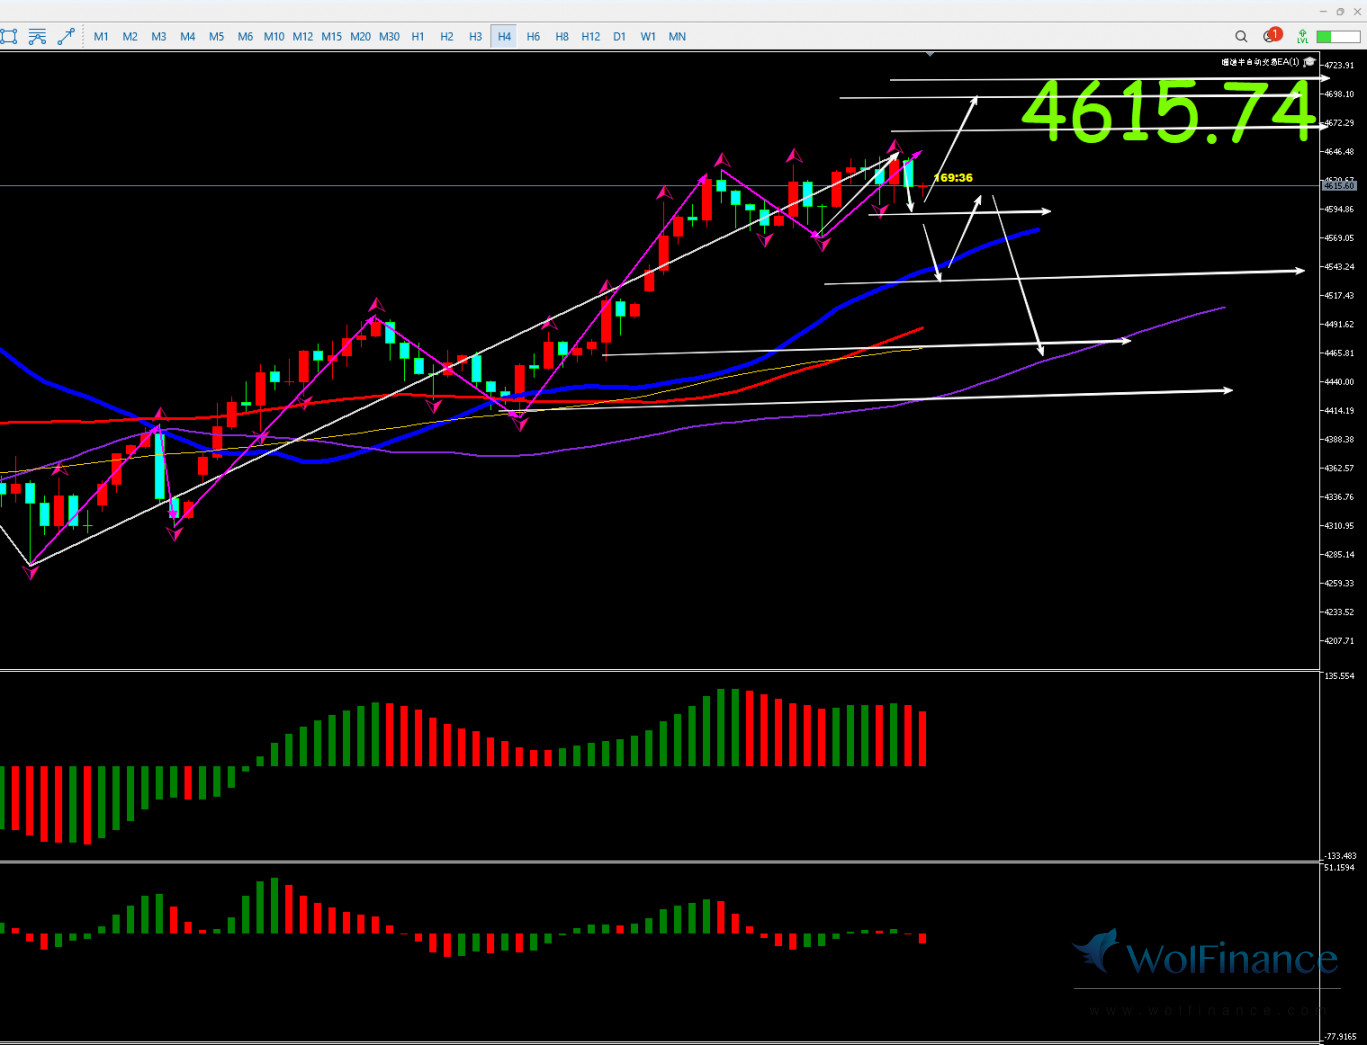Restore down the application window

(1340, 11)
